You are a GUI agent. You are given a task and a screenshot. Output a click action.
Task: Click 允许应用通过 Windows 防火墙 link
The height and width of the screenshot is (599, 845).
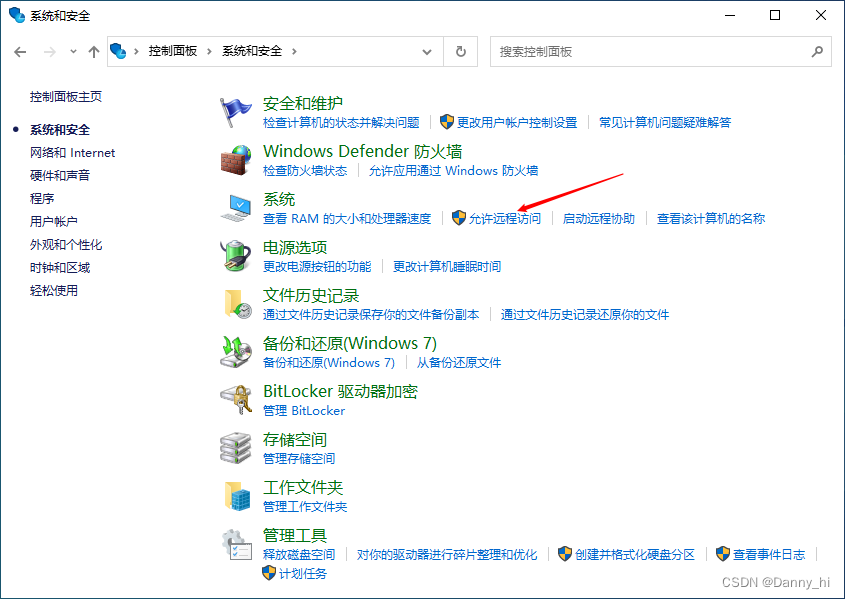(x=453, y=171)
